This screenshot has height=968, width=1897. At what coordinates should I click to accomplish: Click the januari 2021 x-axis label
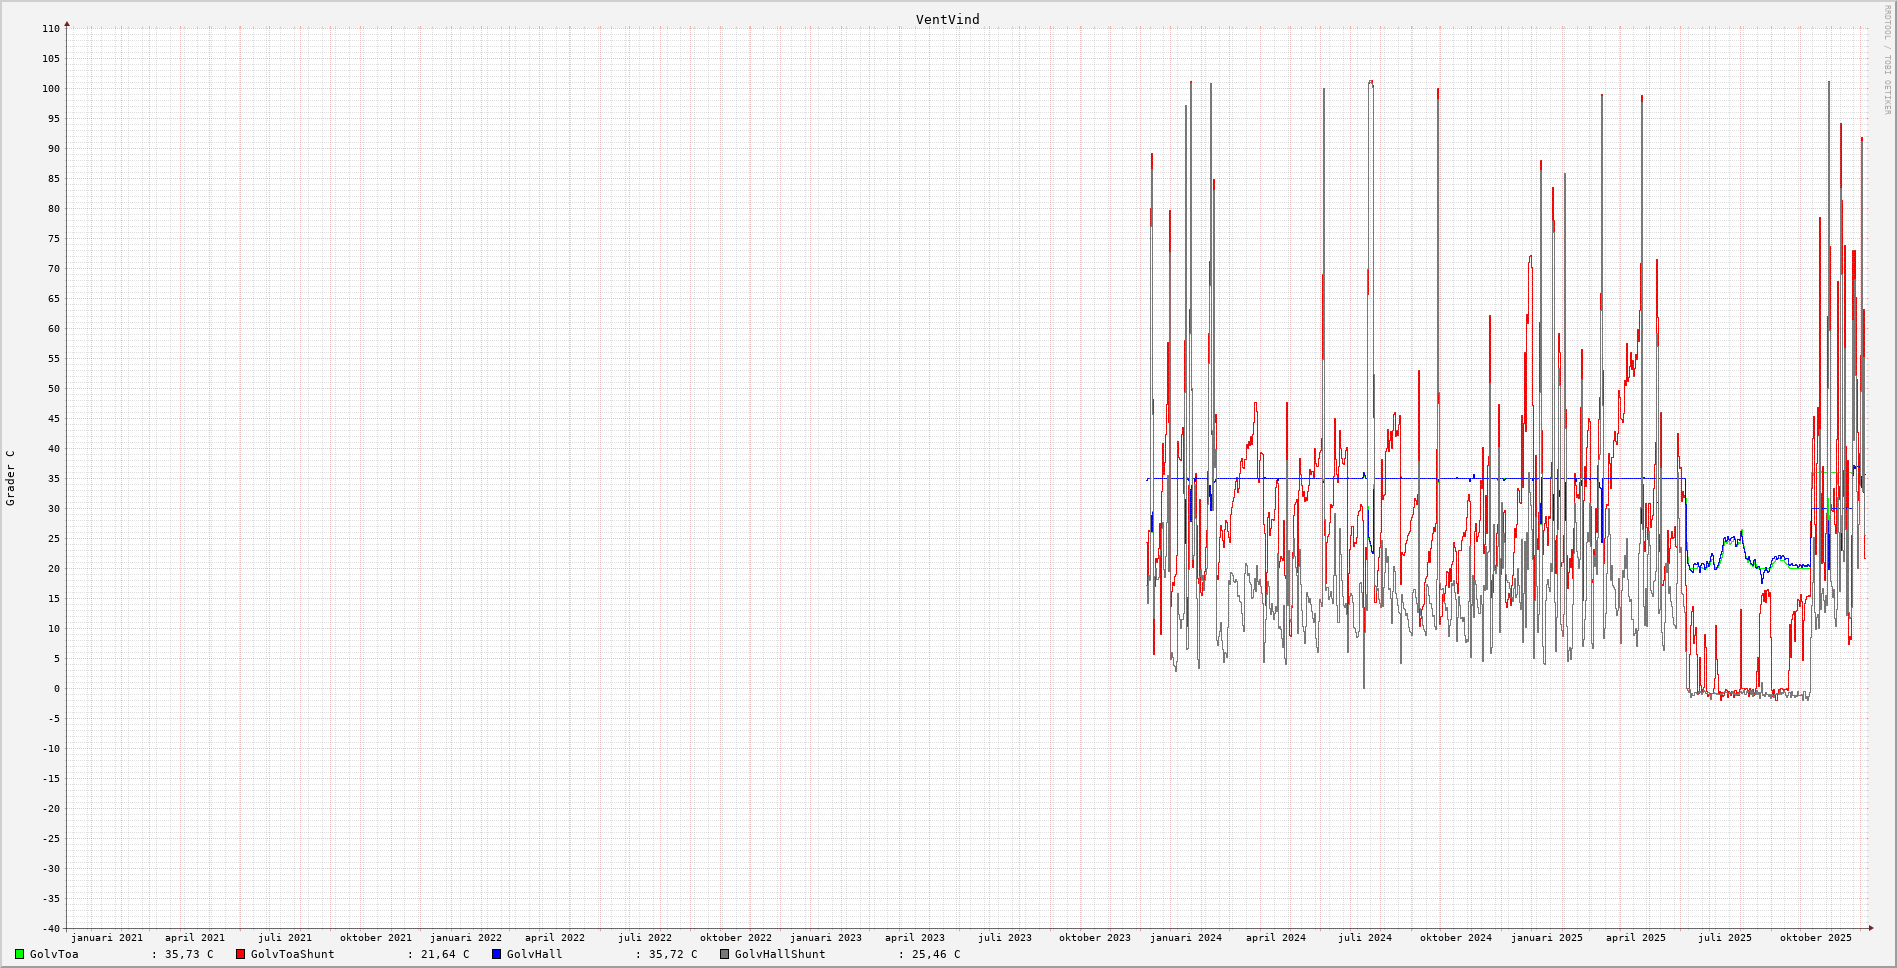pos(106,938)
